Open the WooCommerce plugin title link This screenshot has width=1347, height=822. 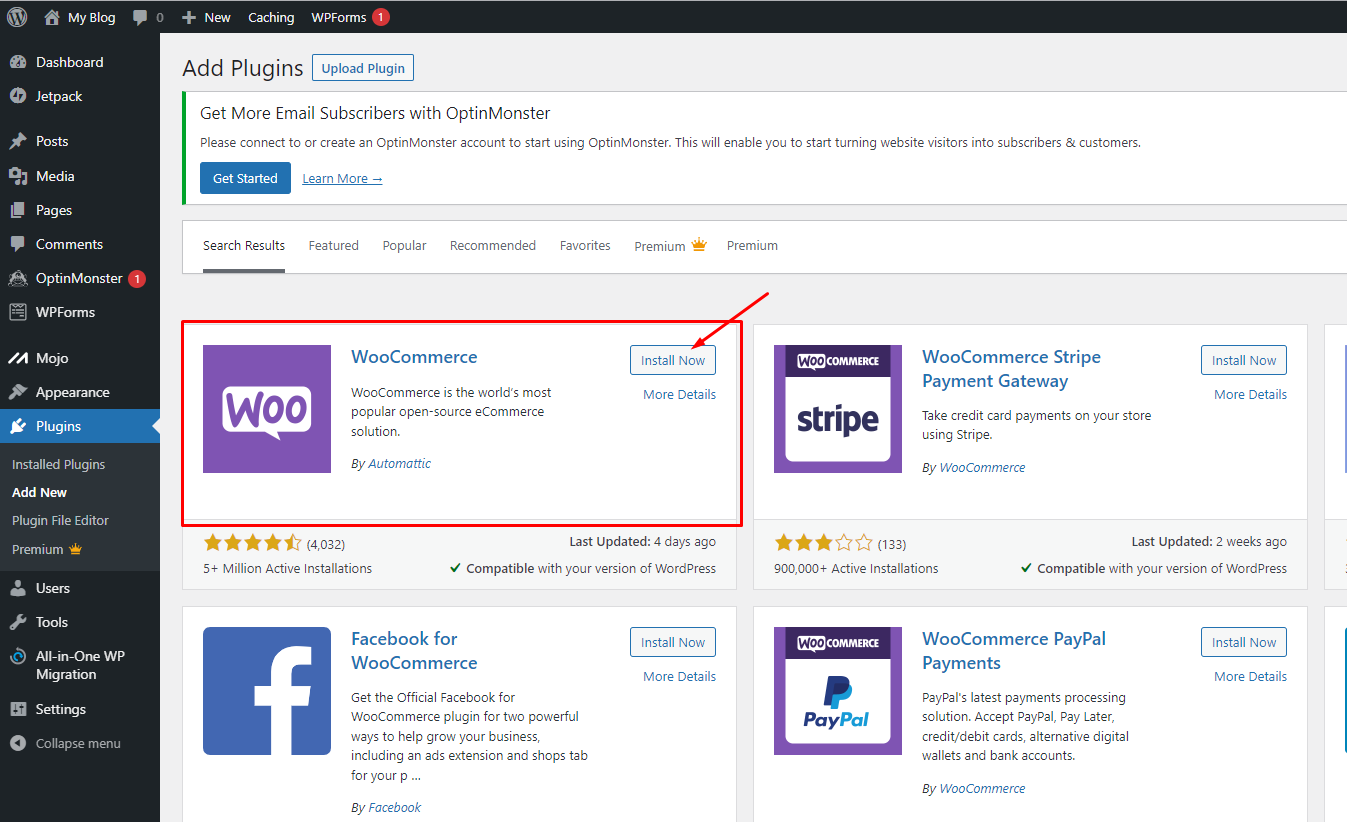(414, 357)
